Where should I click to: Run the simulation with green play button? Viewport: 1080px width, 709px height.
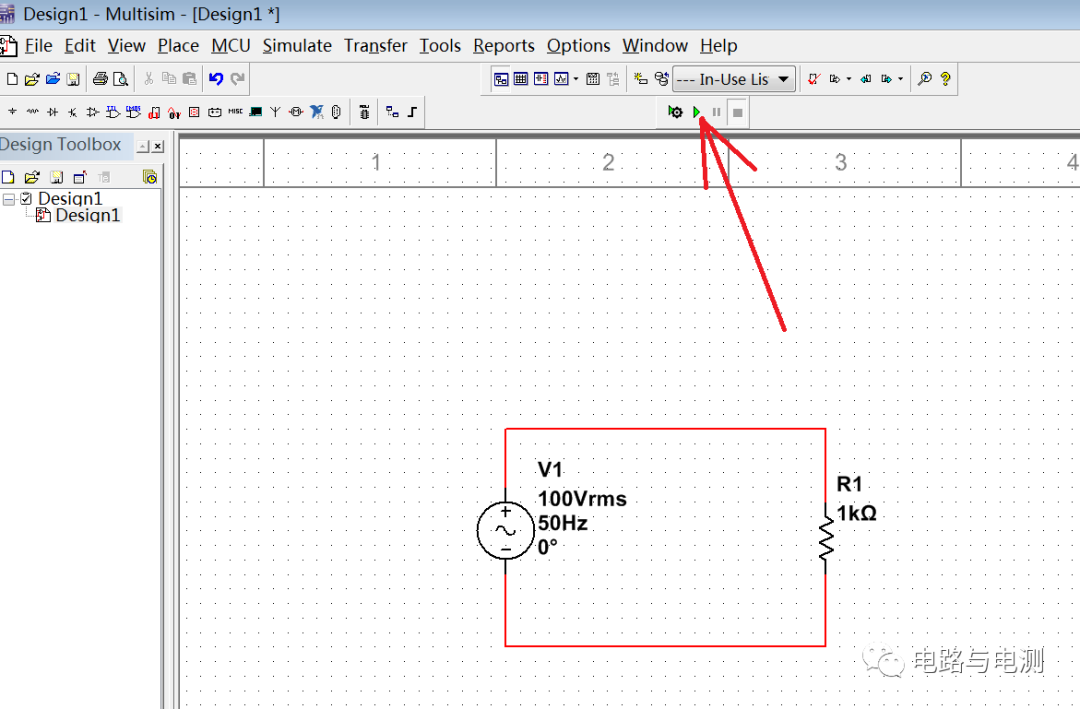(x=696, y=112)
